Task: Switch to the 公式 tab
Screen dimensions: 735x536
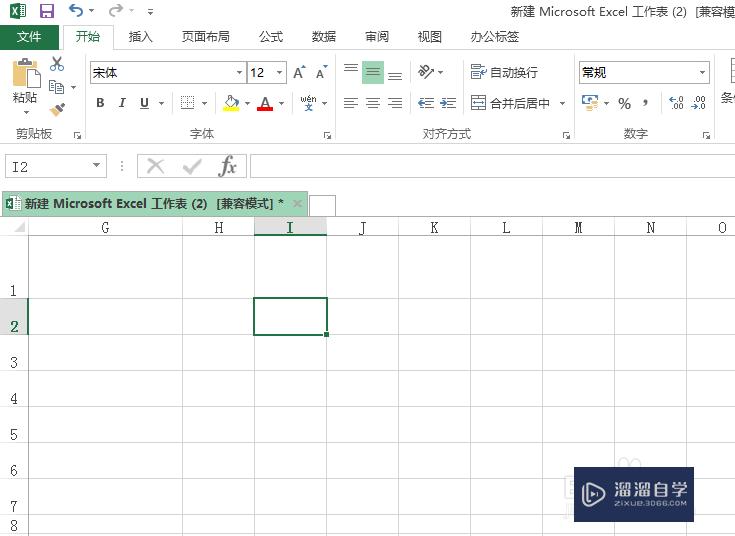Action: point(271,37)
